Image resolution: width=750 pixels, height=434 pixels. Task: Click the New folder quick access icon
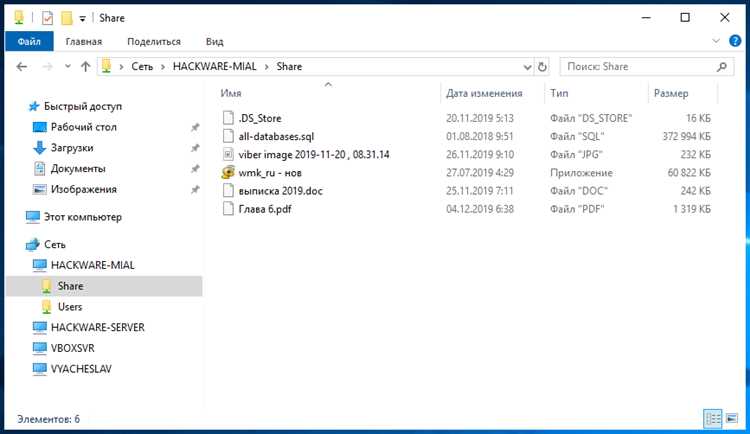click(x=66, y=18)
